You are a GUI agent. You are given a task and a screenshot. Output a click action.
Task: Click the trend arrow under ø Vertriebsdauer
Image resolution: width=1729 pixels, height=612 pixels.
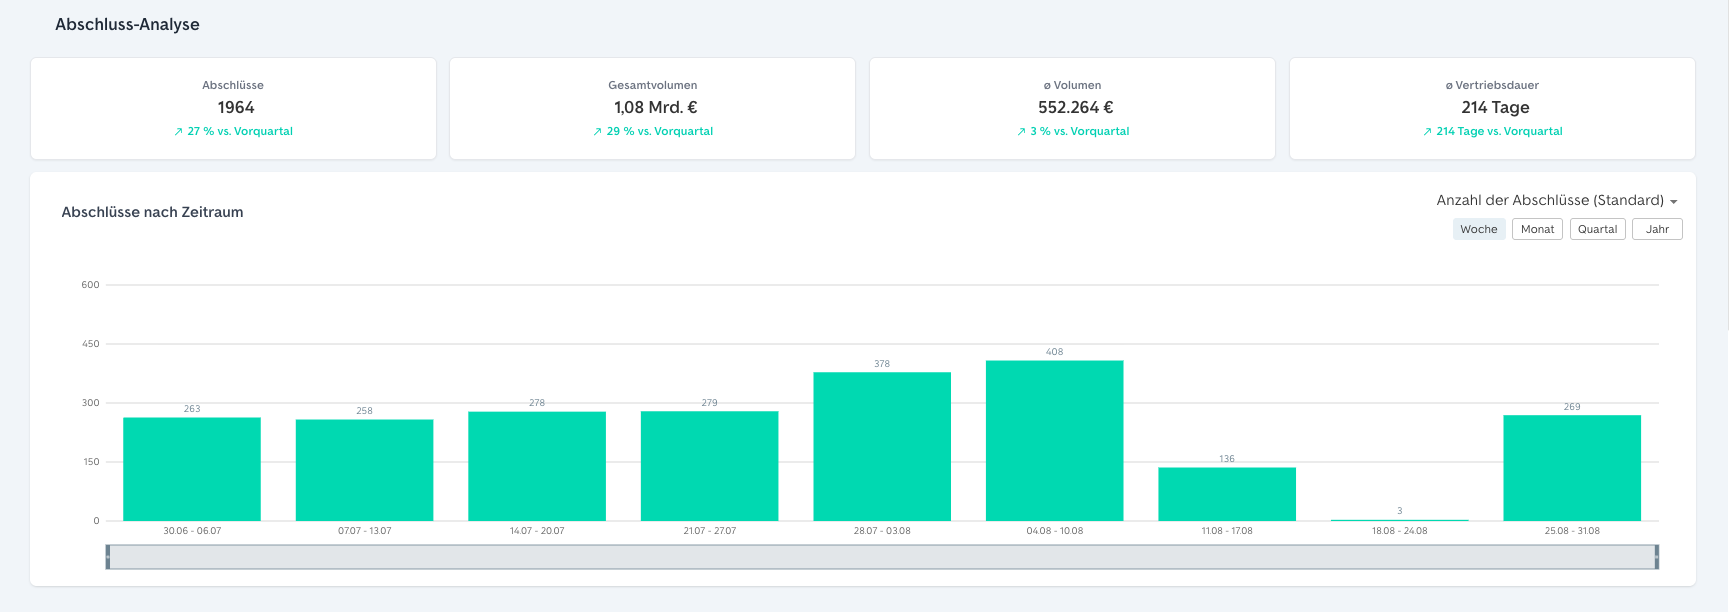tap(1427, 132)
